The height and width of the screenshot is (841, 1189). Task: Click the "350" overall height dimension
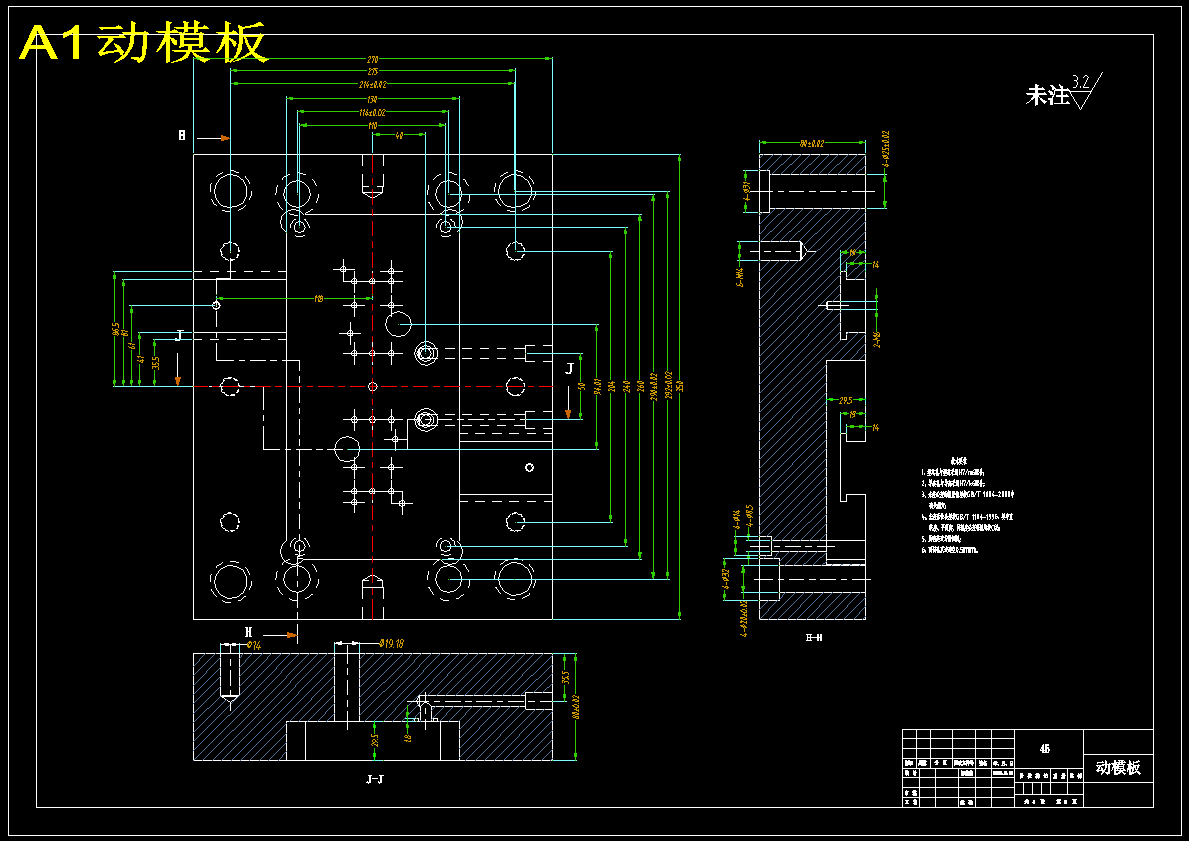tap(679, 386)
